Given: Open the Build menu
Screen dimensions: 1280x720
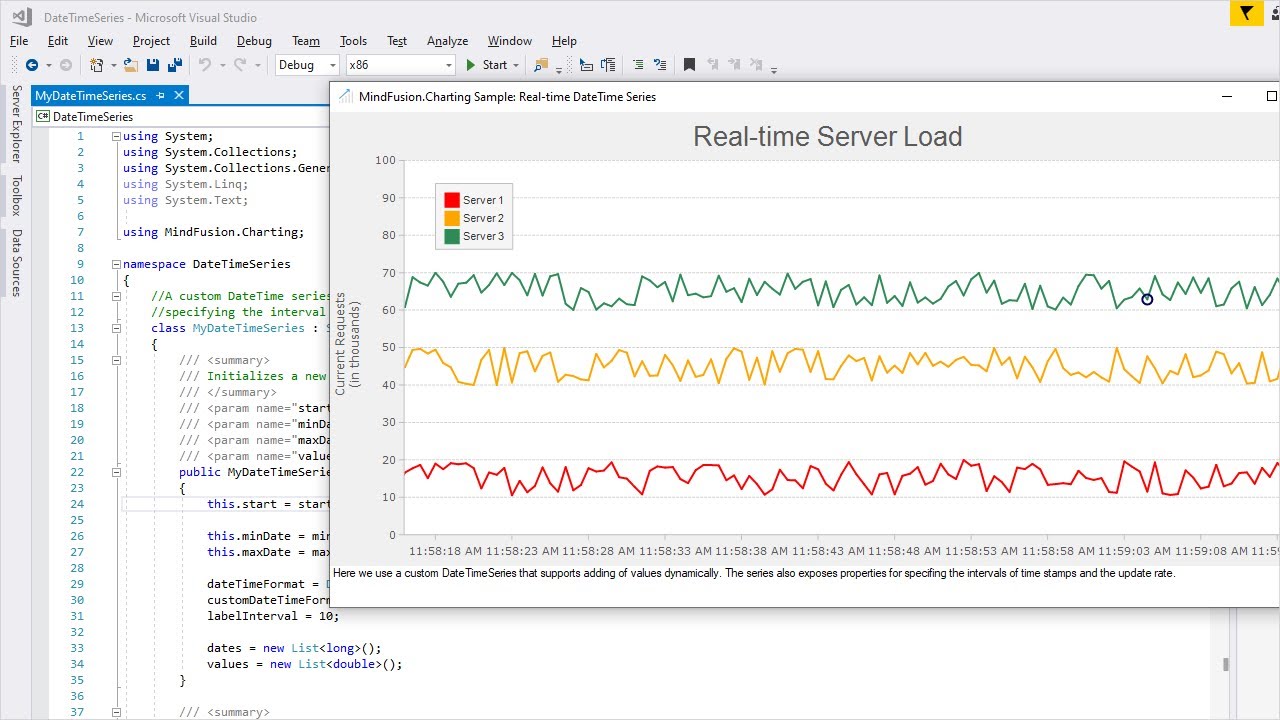Looking at the screenshot, I should click(x=203, y=41).
